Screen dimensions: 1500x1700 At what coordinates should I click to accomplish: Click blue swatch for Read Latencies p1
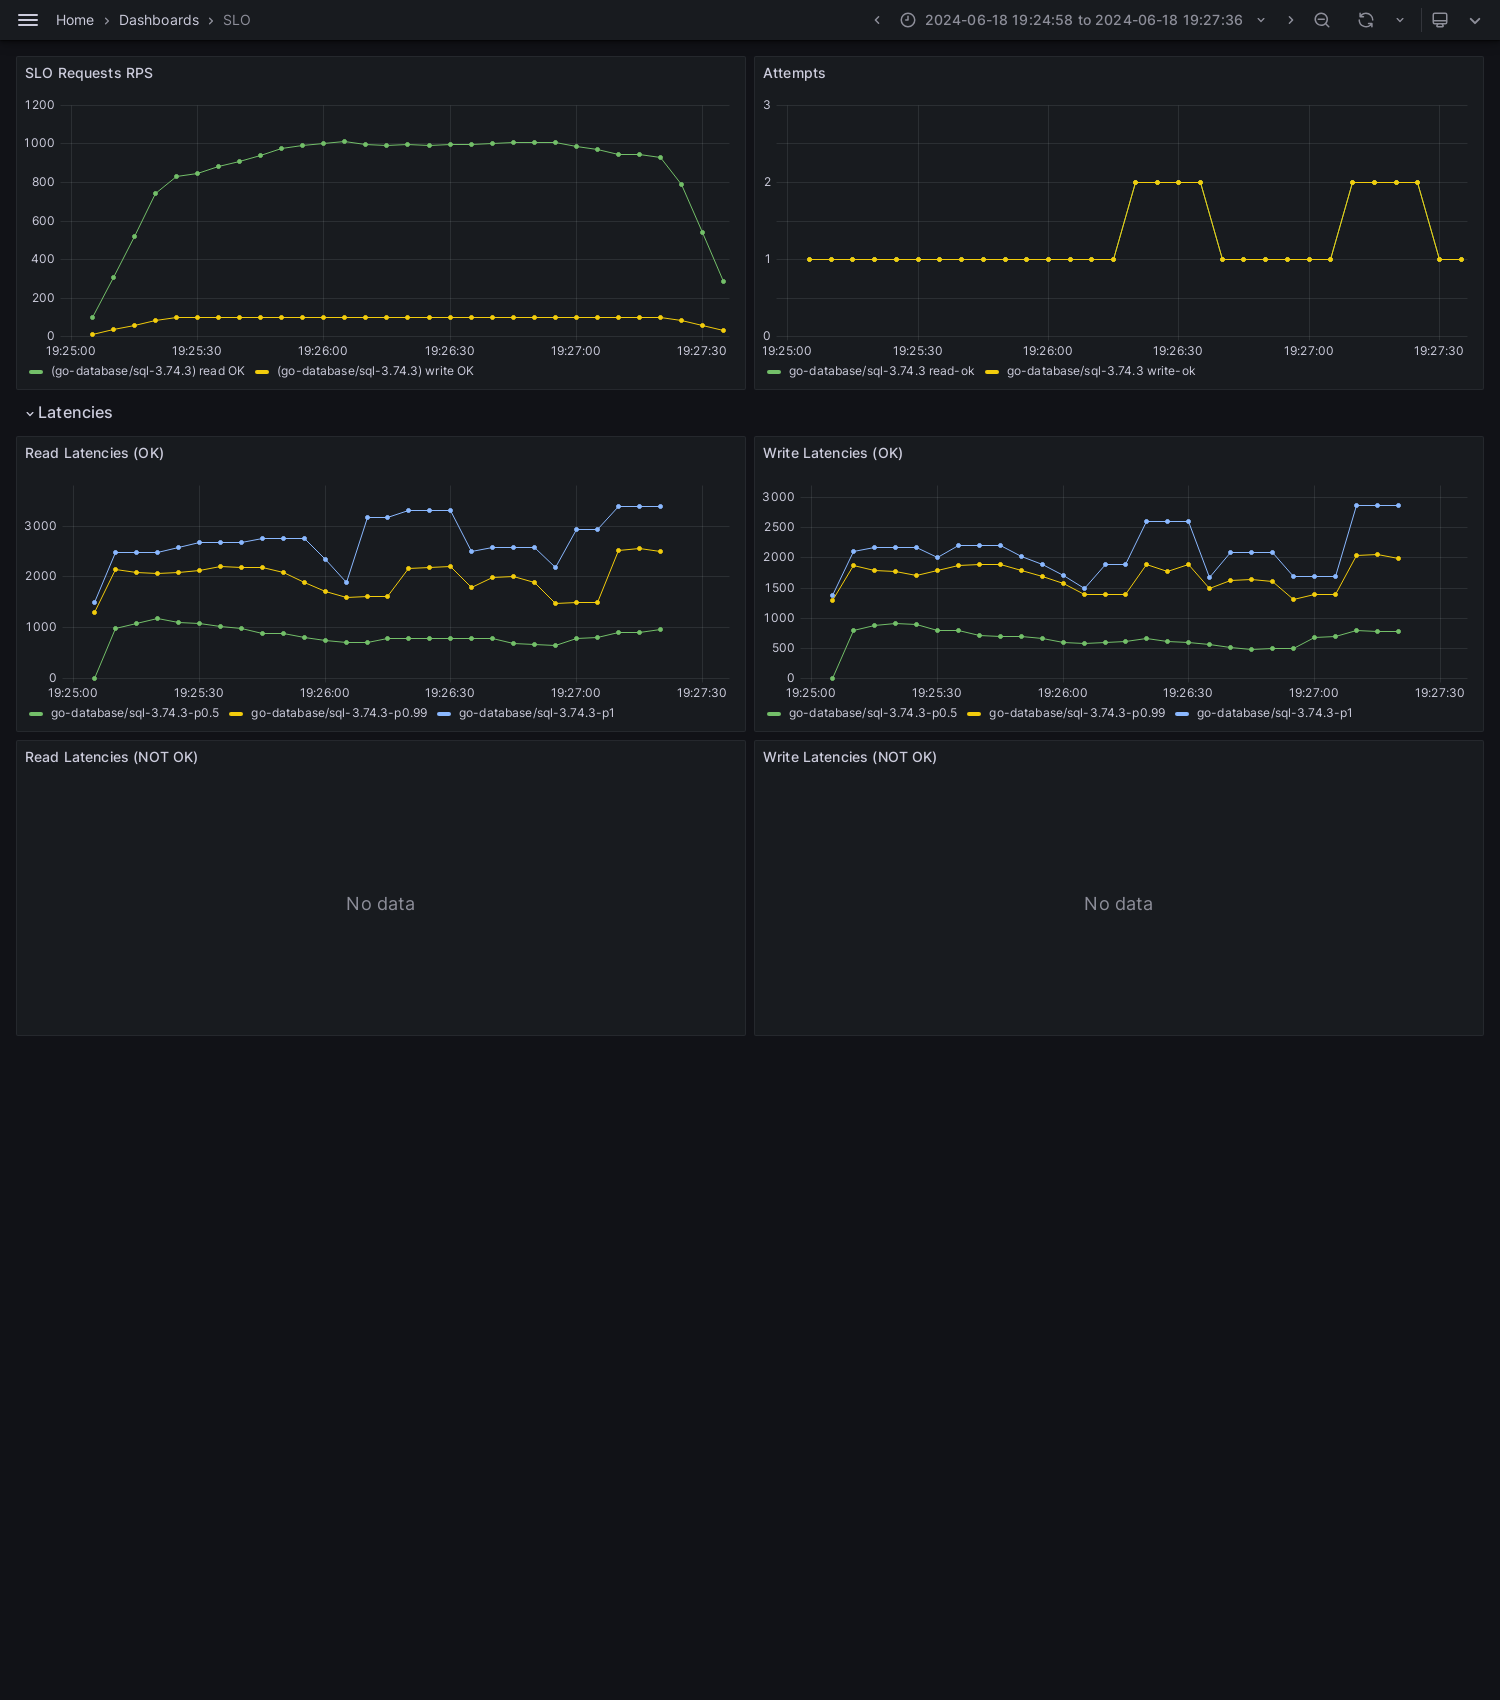pos(444,714)
